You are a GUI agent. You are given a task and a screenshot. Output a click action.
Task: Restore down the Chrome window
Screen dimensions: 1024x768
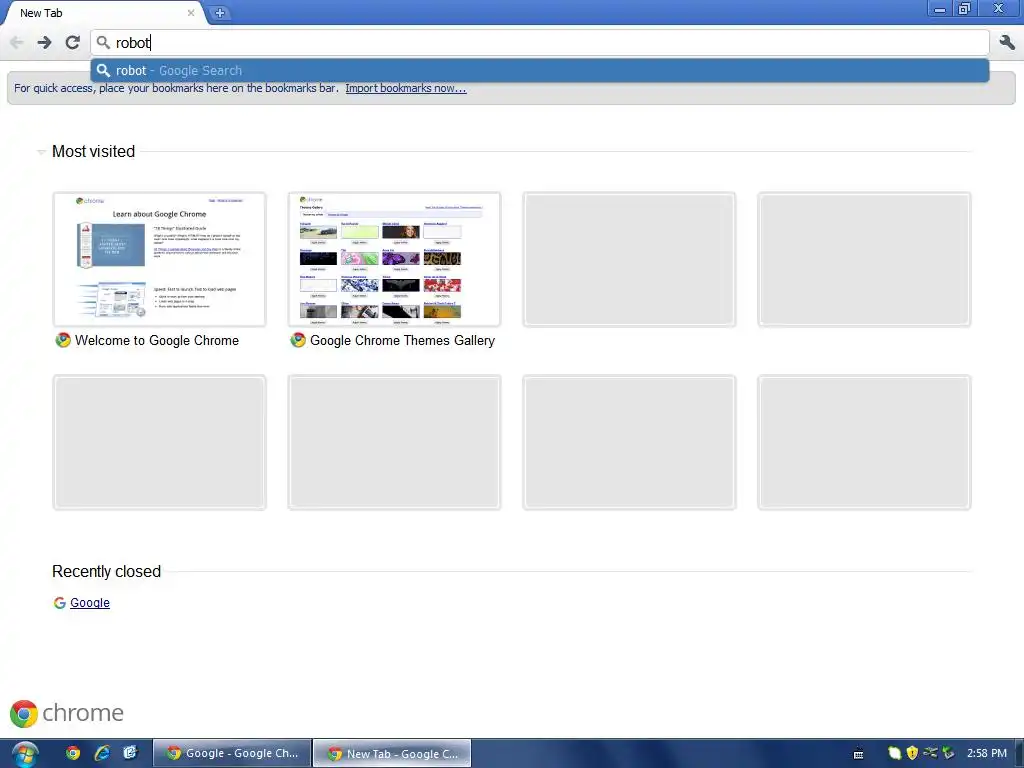[965, 9]
